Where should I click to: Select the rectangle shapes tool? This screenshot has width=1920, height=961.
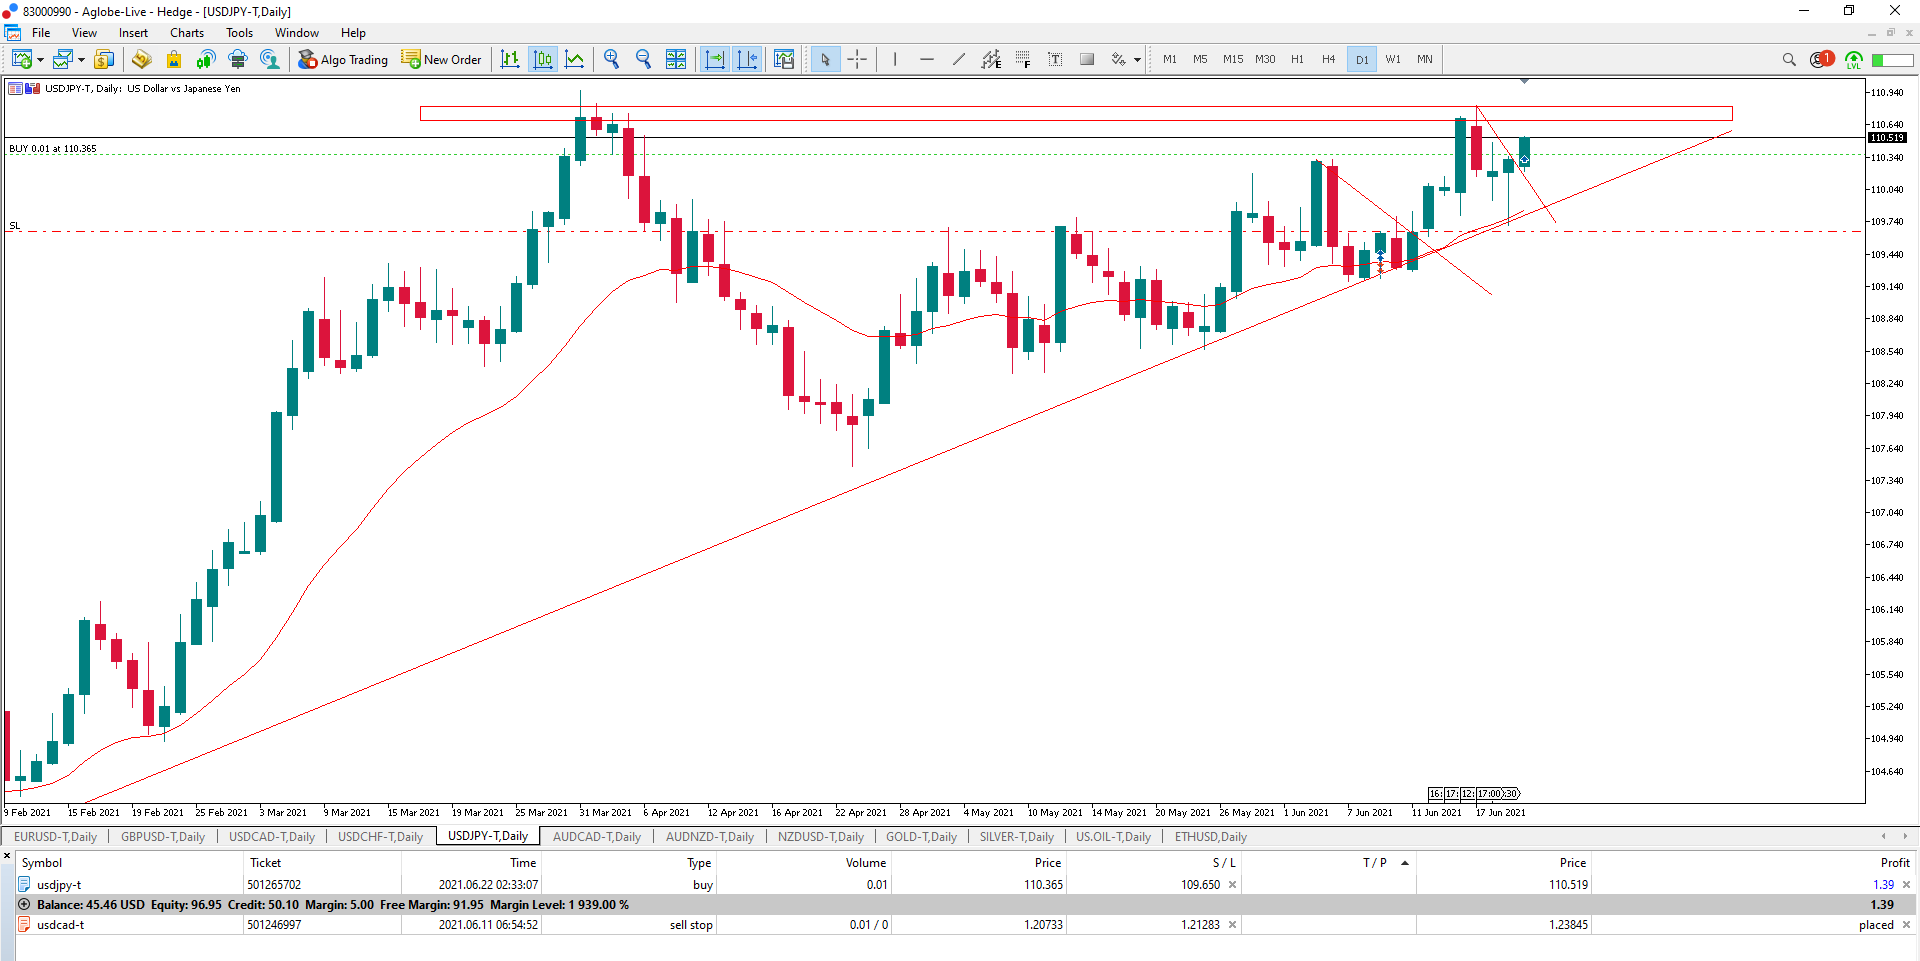pyautogui.click(x=1087, y=60)
